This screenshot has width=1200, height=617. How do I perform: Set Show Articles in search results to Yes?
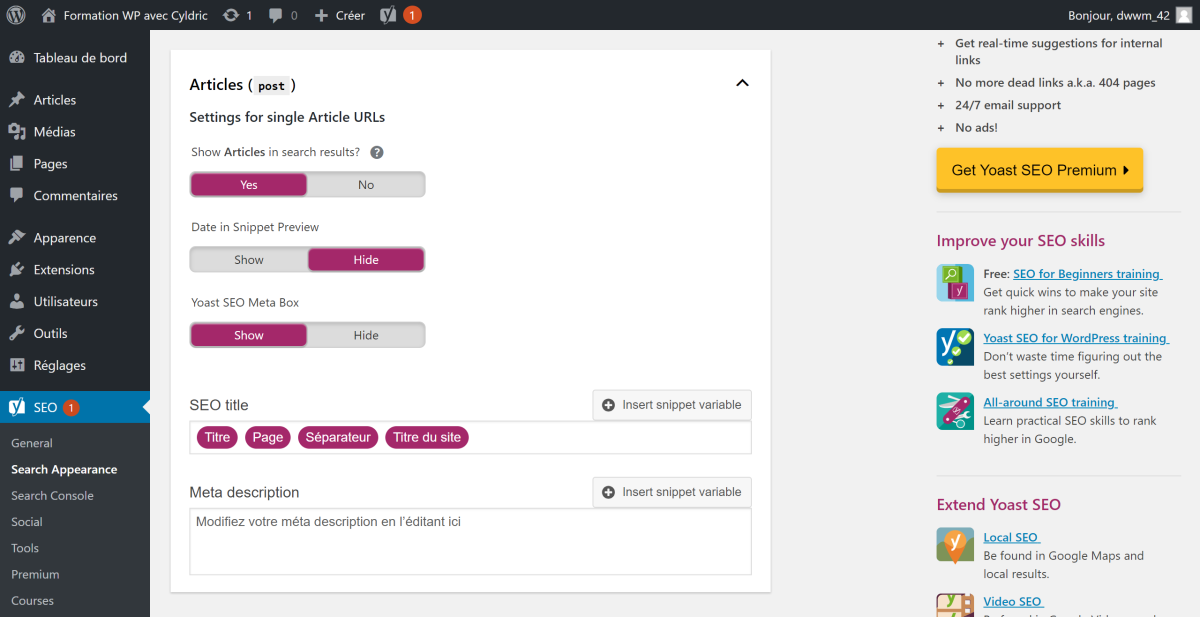click(x=249, y=185)
